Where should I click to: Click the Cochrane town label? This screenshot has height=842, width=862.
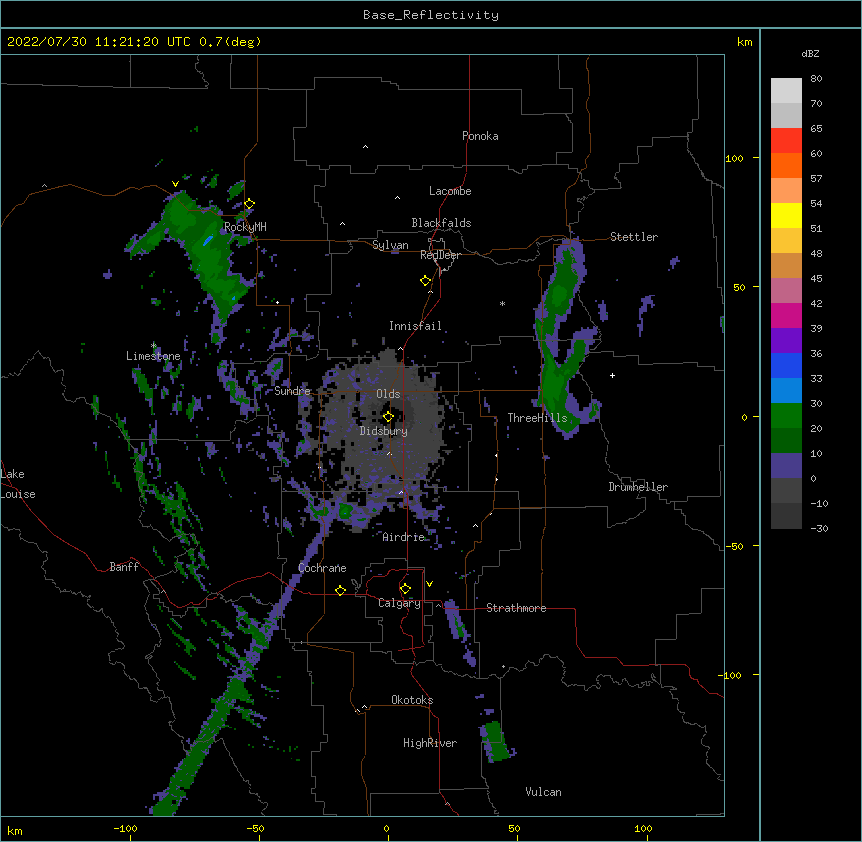(x=322, y=568)
